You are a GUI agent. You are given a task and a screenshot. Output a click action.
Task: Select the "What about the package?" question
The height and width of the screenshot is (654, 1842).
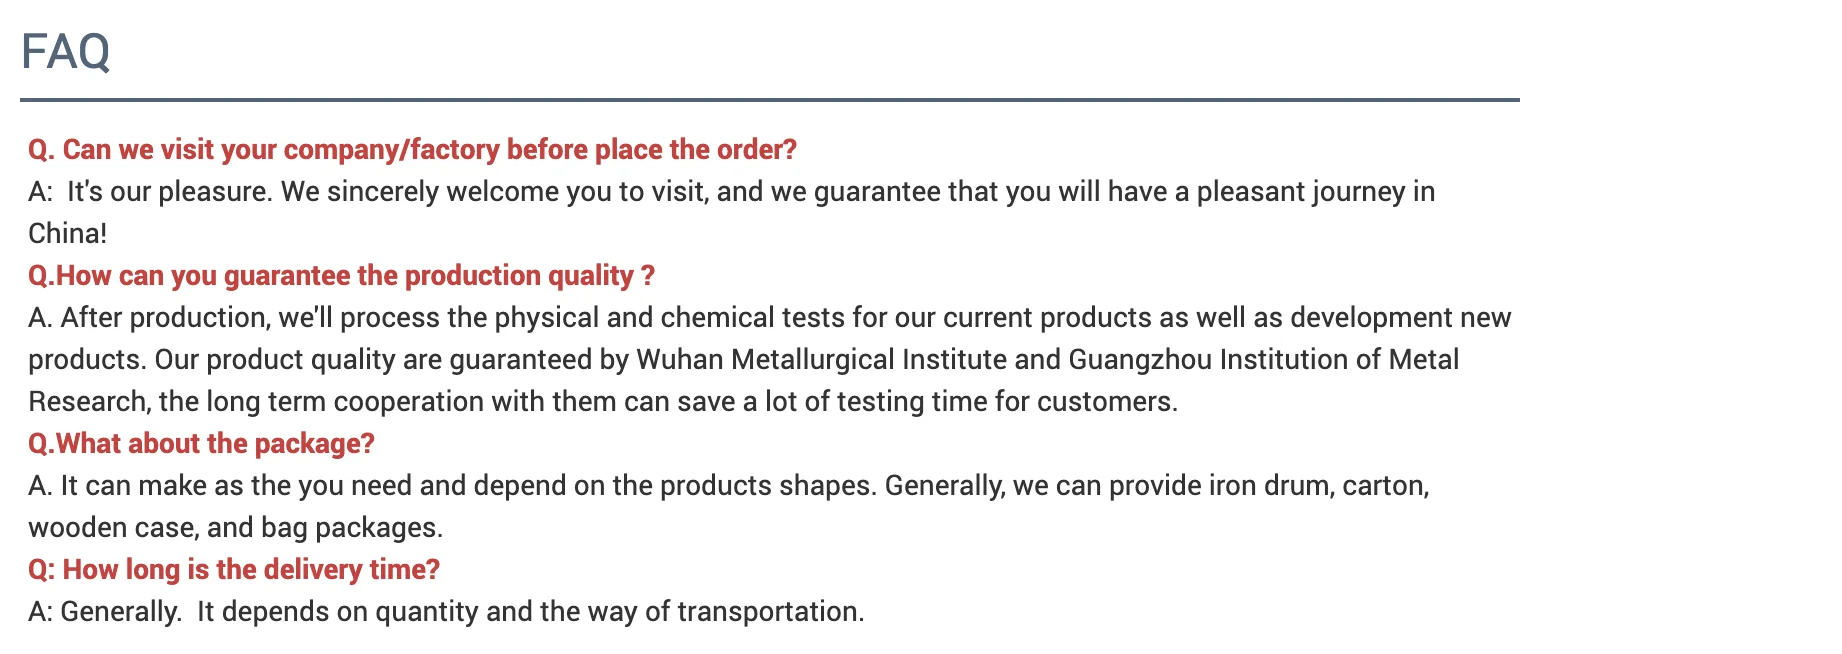pyautogui.click(x=201, y=444)
